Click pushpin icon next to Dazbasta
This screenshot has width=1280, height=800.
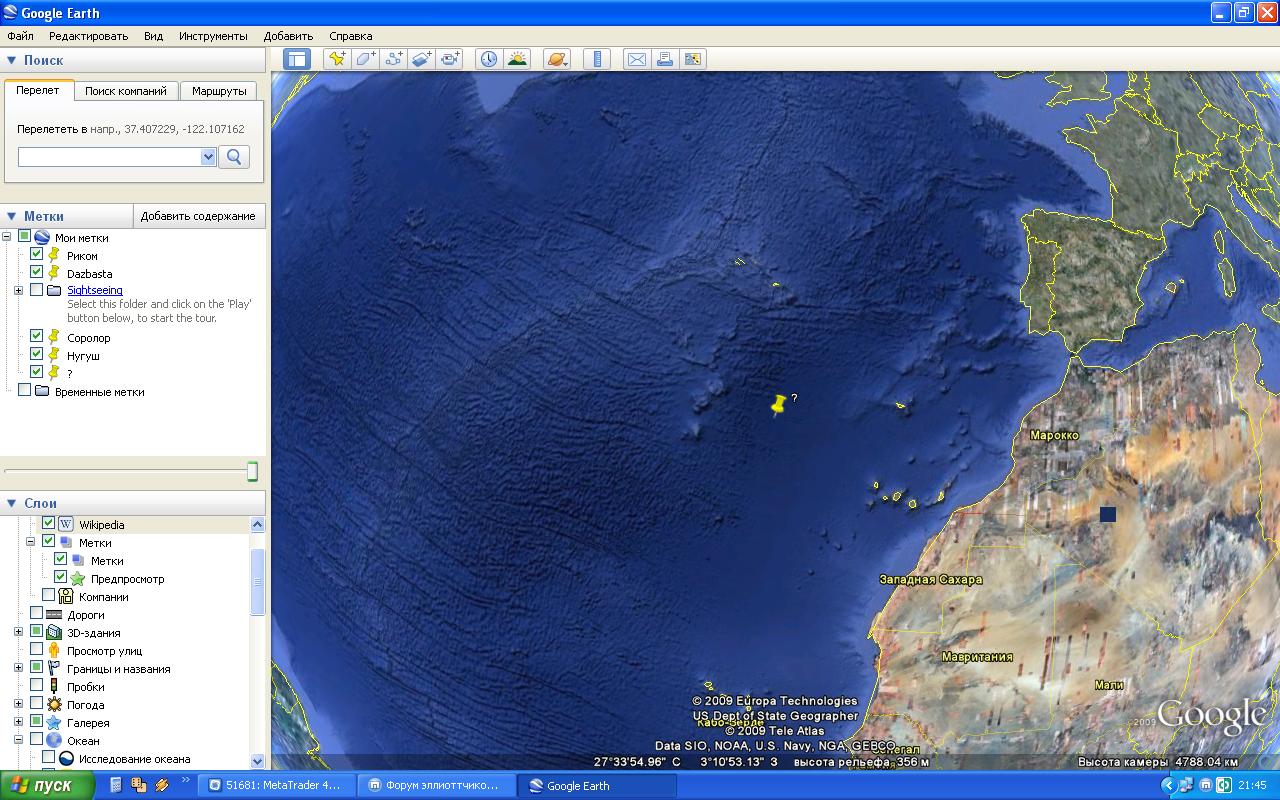[54, 273]
